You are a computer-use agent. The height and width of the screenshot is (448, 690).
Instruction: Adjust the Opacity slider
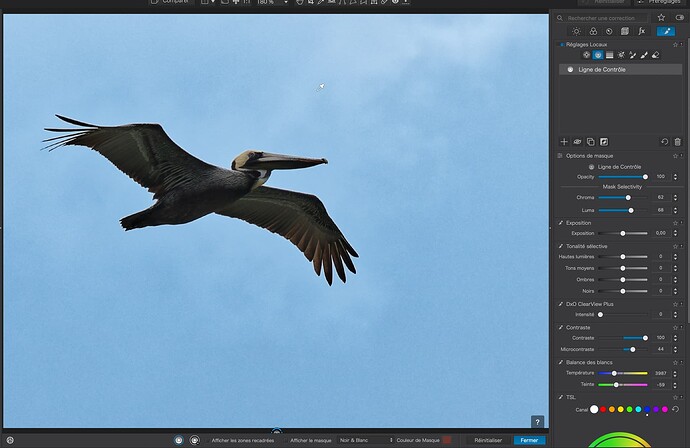623,177
